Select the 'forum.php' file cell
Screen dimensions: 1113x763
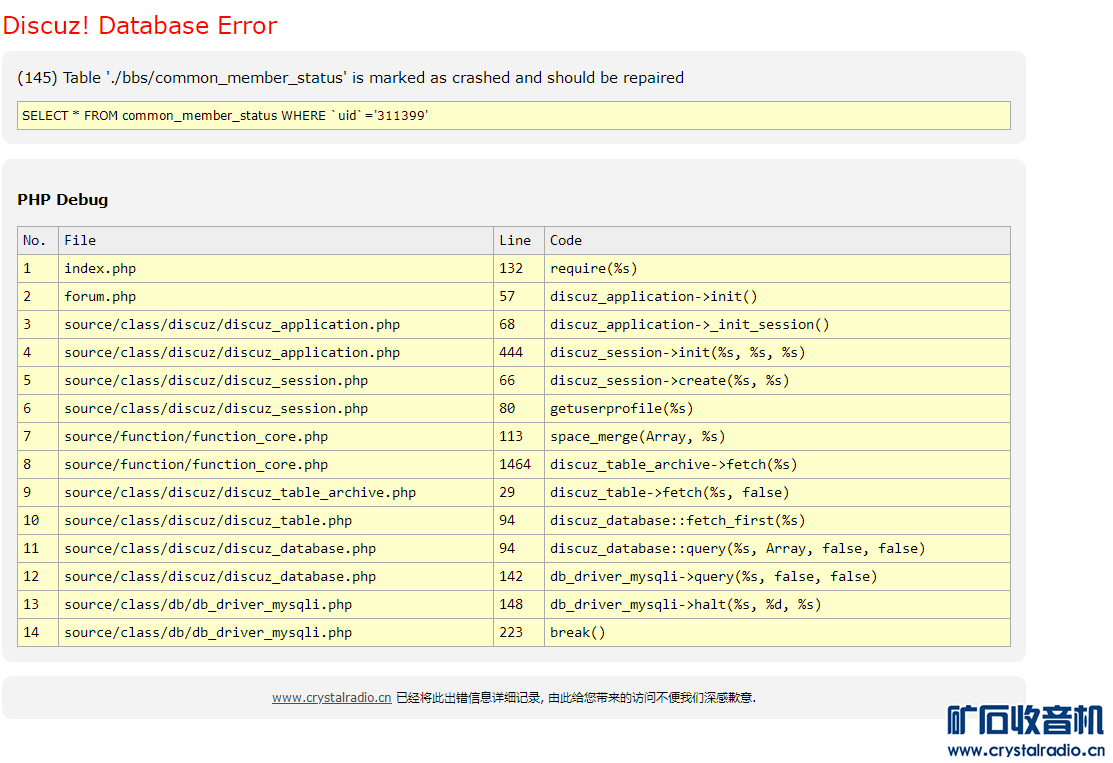(276, 297)
